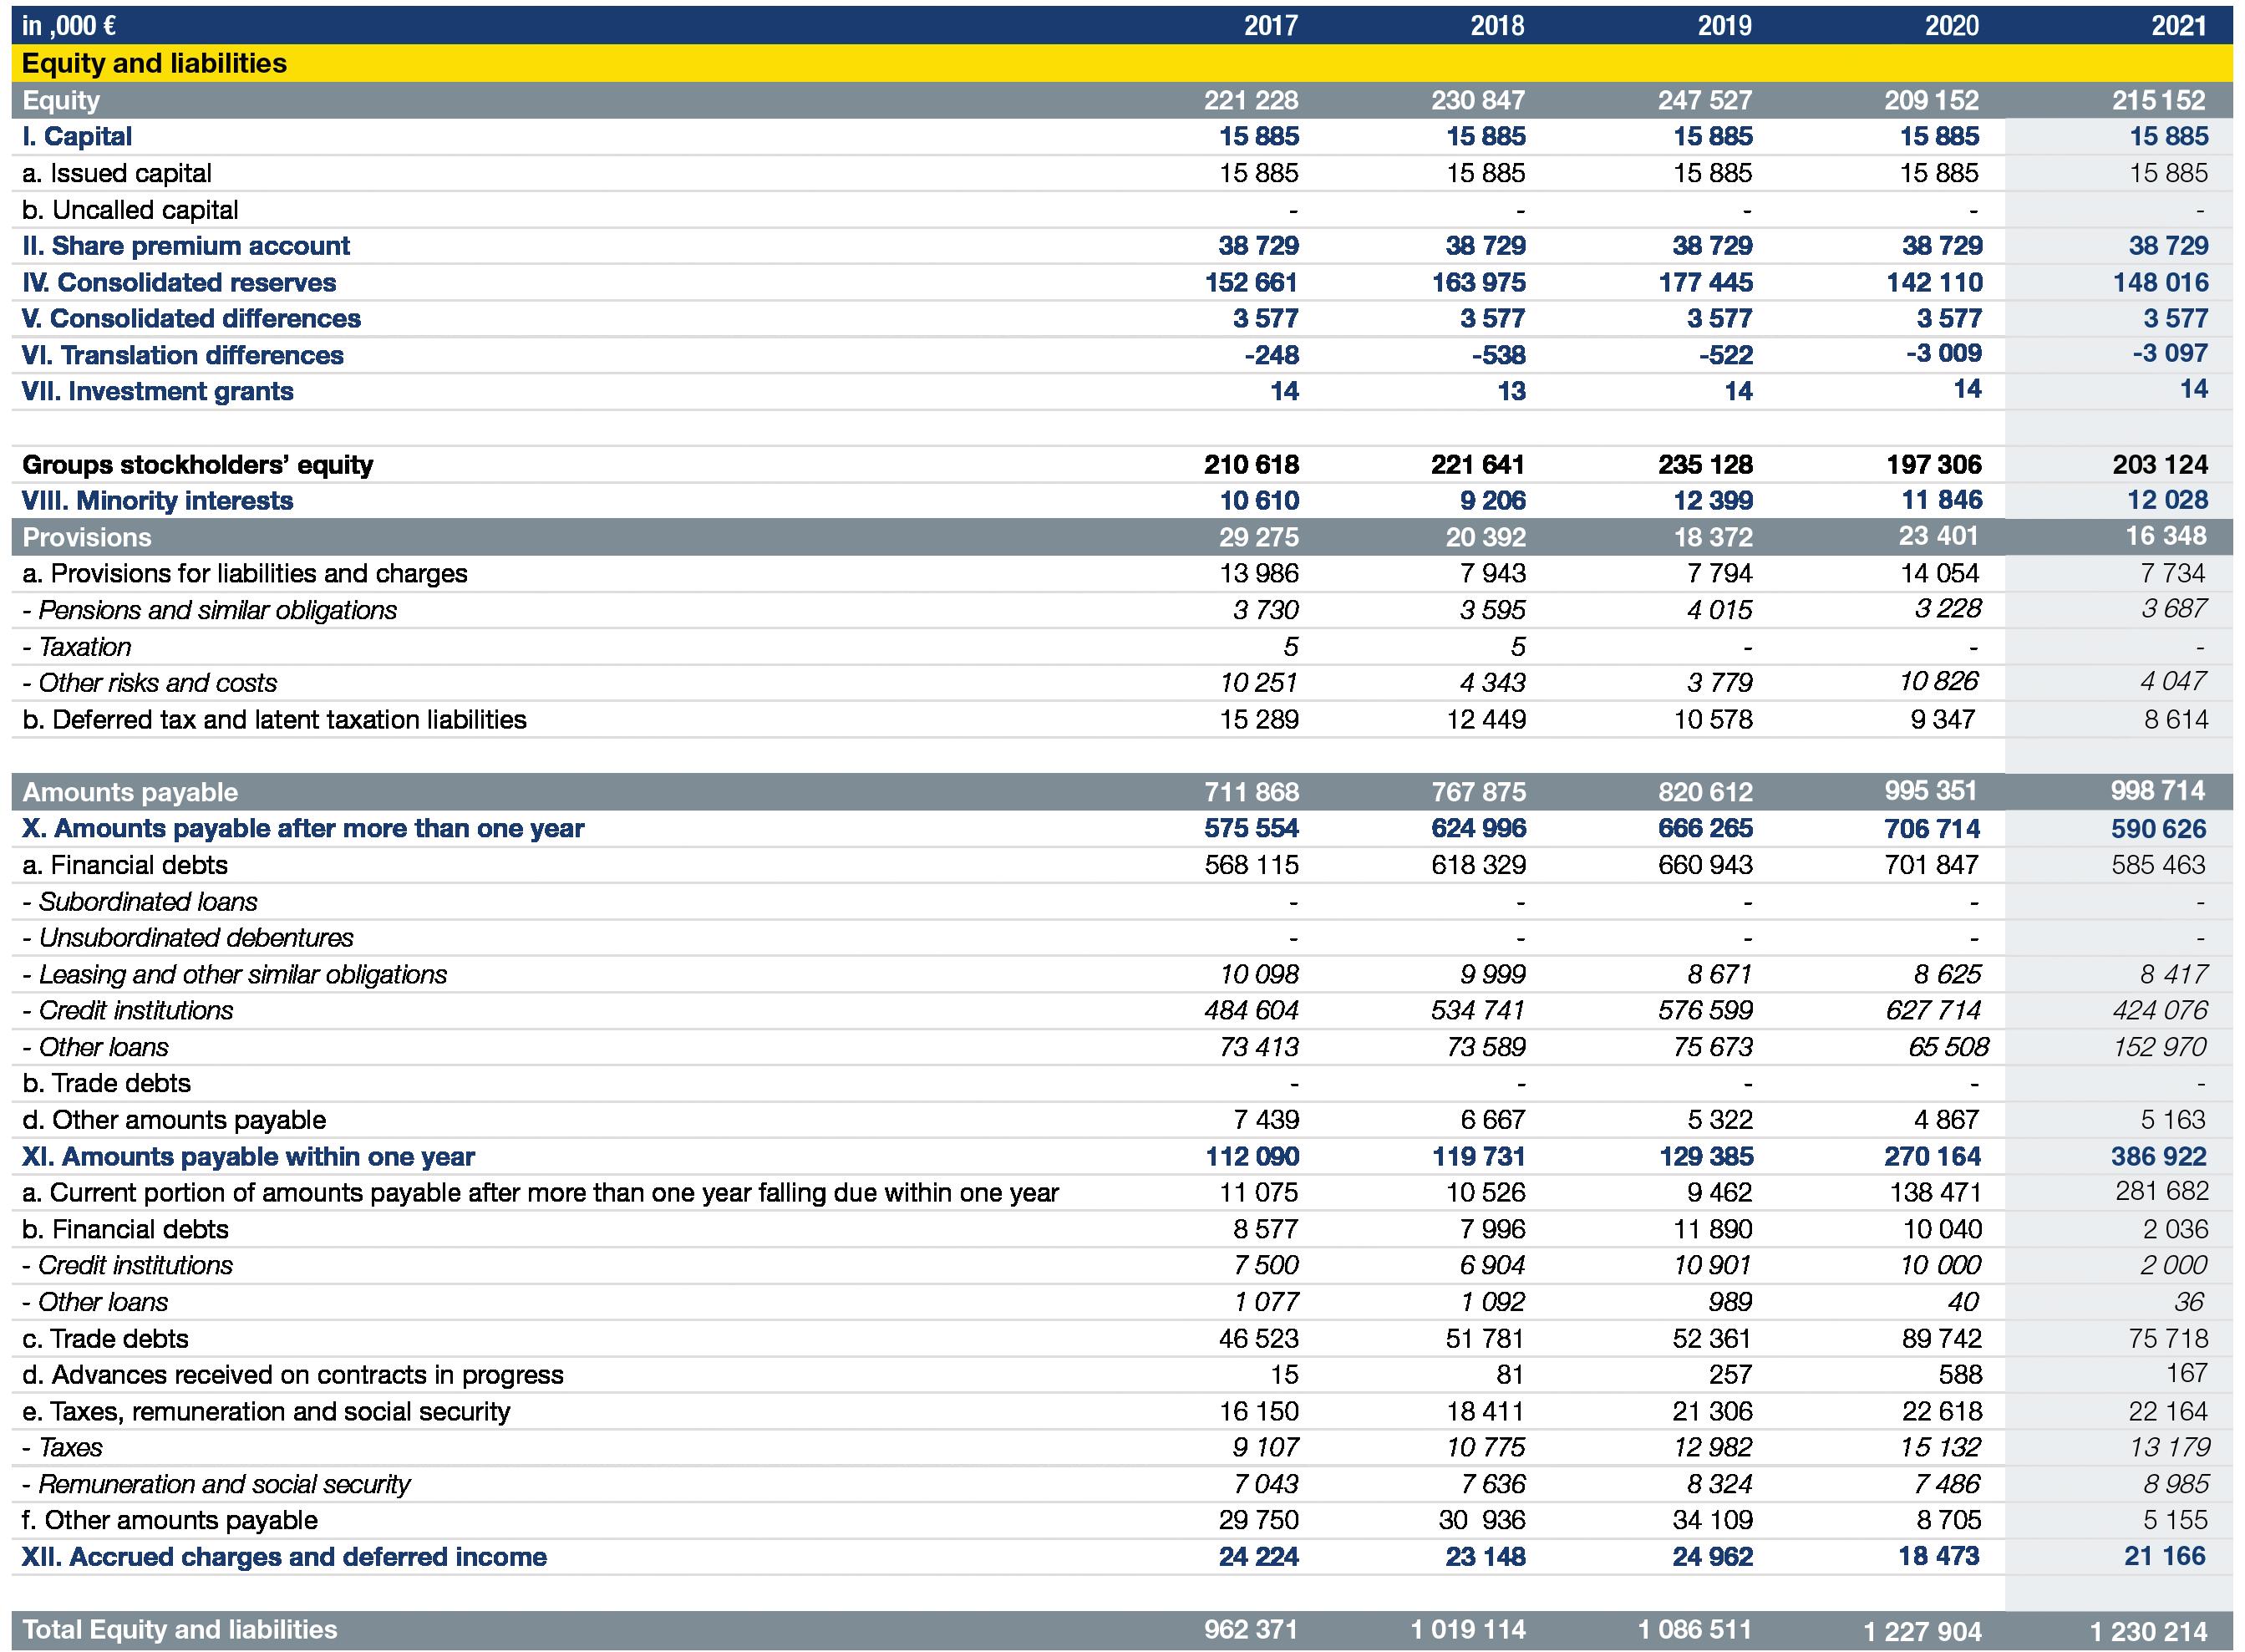The height and width of the screenshot is (1652, 2245).
Task: Click Groups stockholders' equity 2021 value
Action: click(2159, 464)
